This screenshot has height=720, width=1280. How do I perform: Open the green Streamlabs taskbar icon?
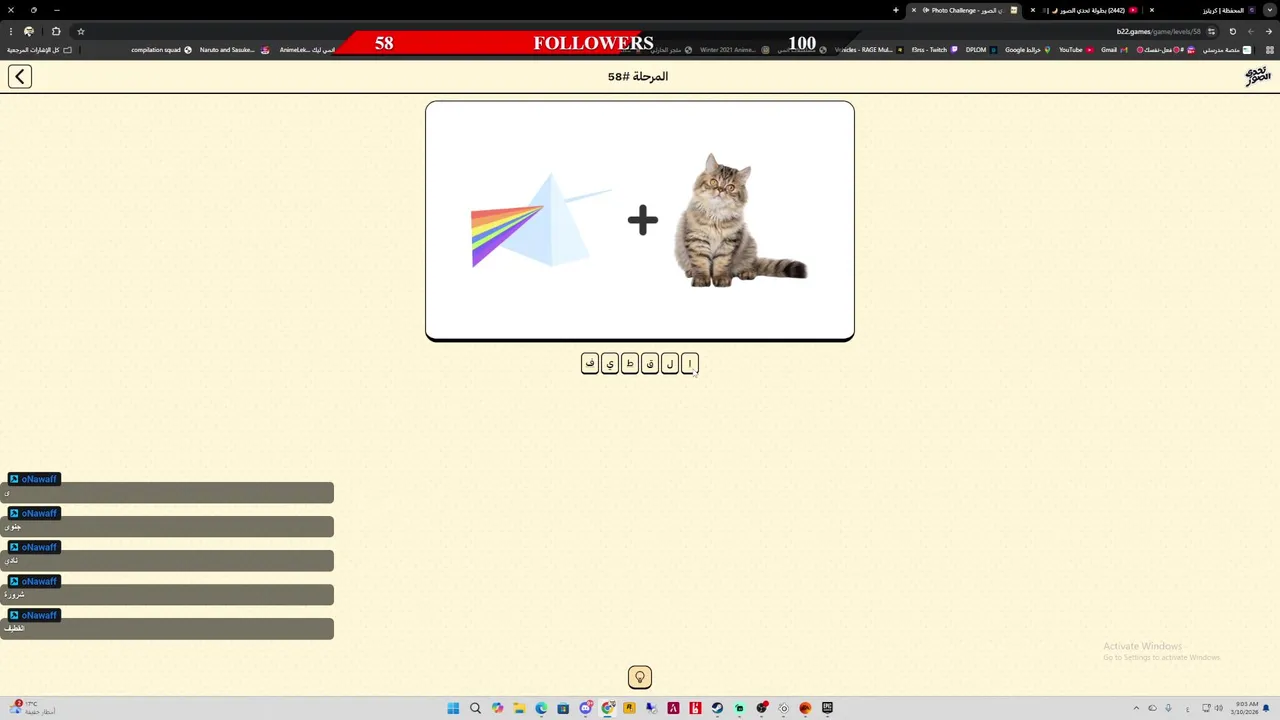pyautogui.click(x=739, y=708)
